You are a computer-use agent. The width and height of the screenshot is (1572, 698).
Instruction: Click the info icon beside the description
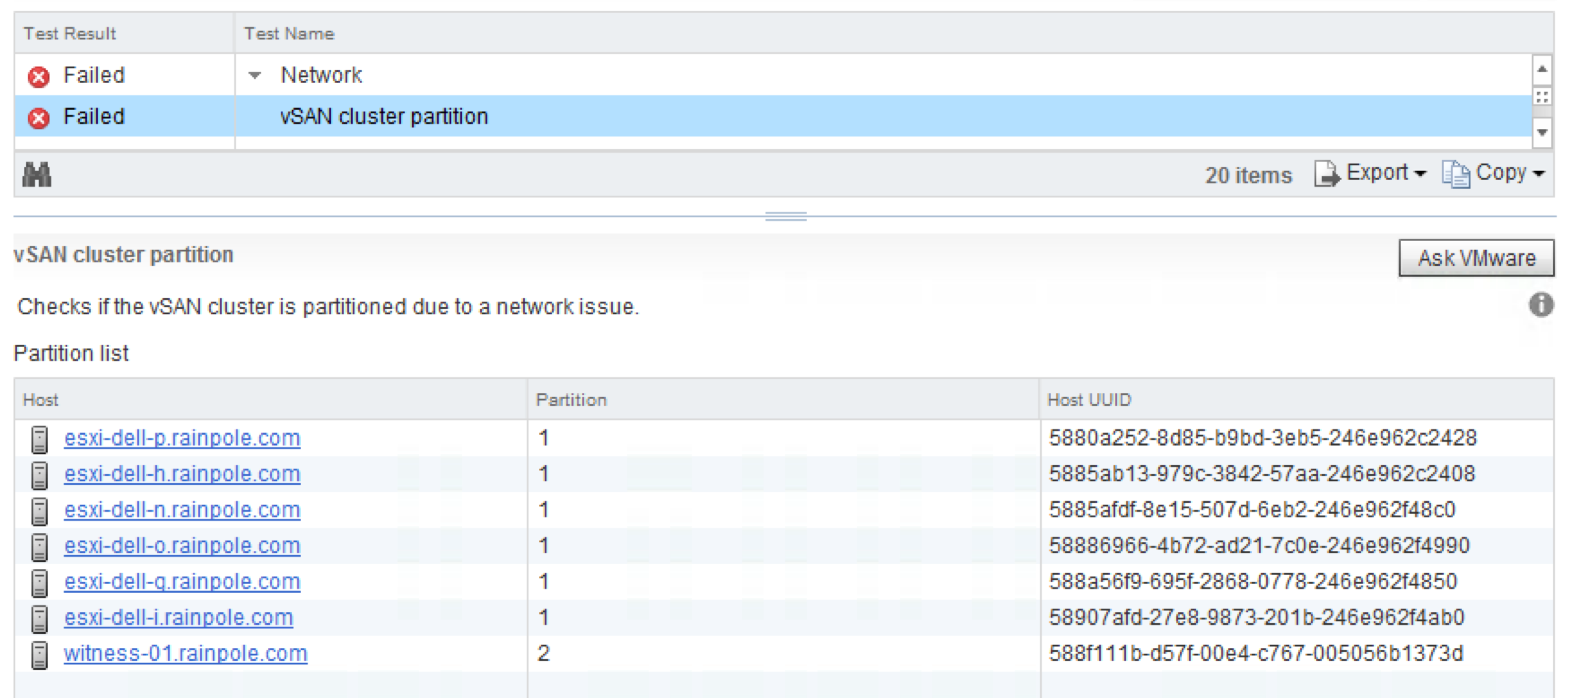(x=1541, y=305)
